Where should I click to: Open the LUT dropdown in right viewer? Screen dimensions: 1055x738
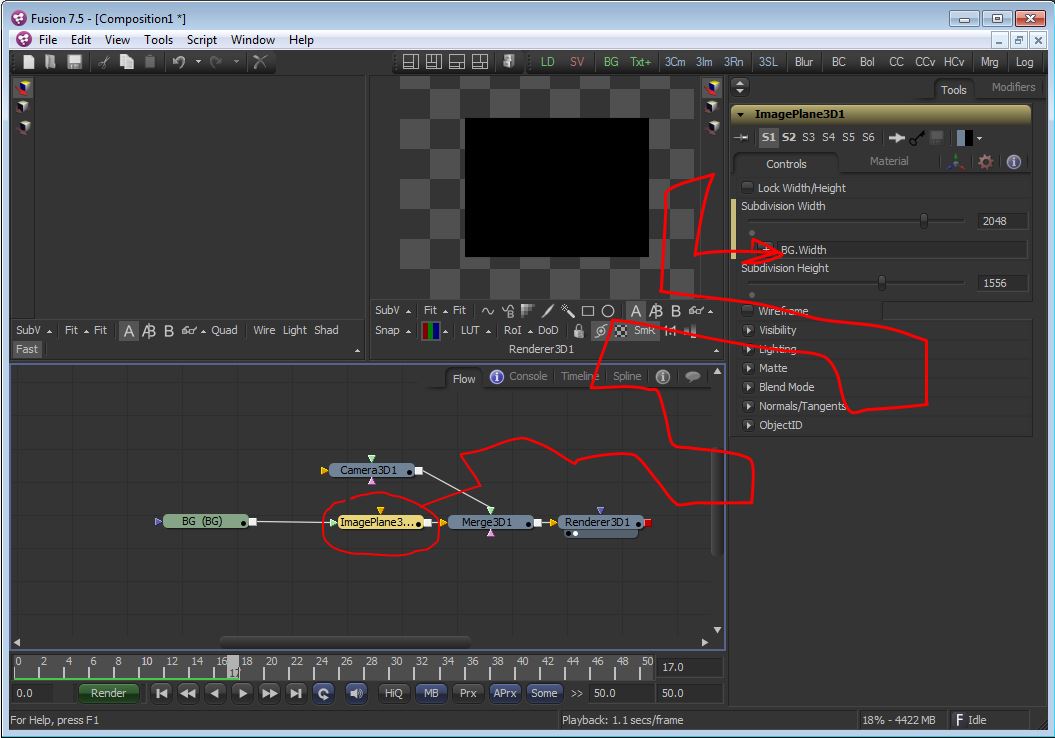coord(475,330)
